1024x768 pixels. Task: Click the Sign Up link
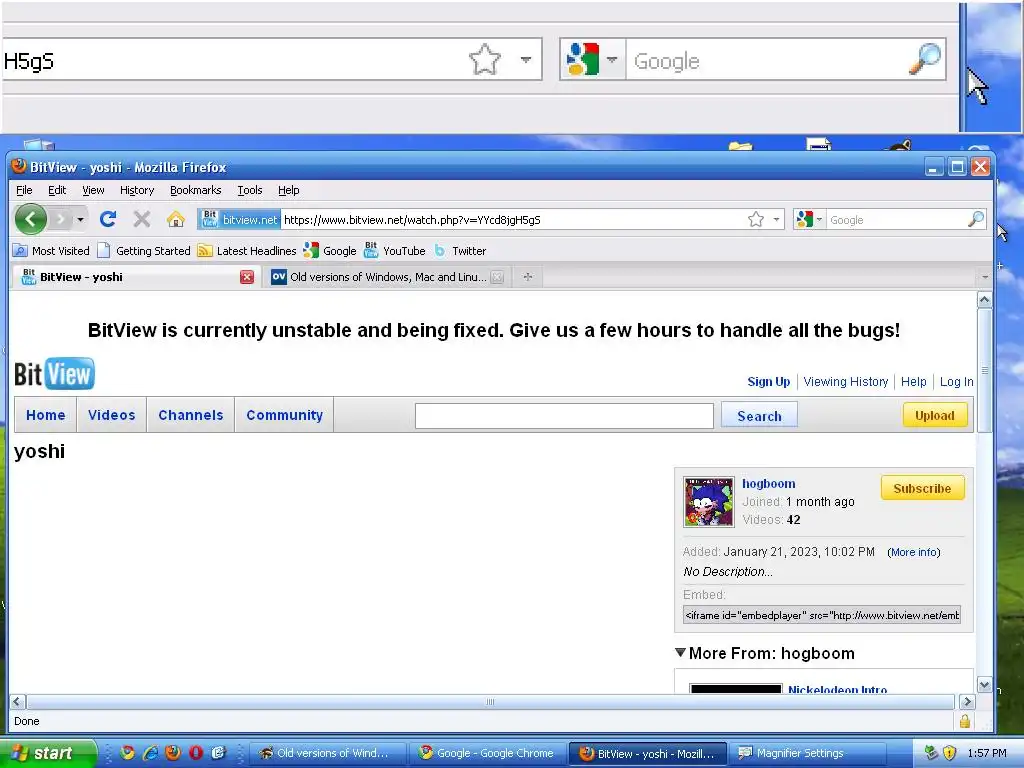(768, 381)
